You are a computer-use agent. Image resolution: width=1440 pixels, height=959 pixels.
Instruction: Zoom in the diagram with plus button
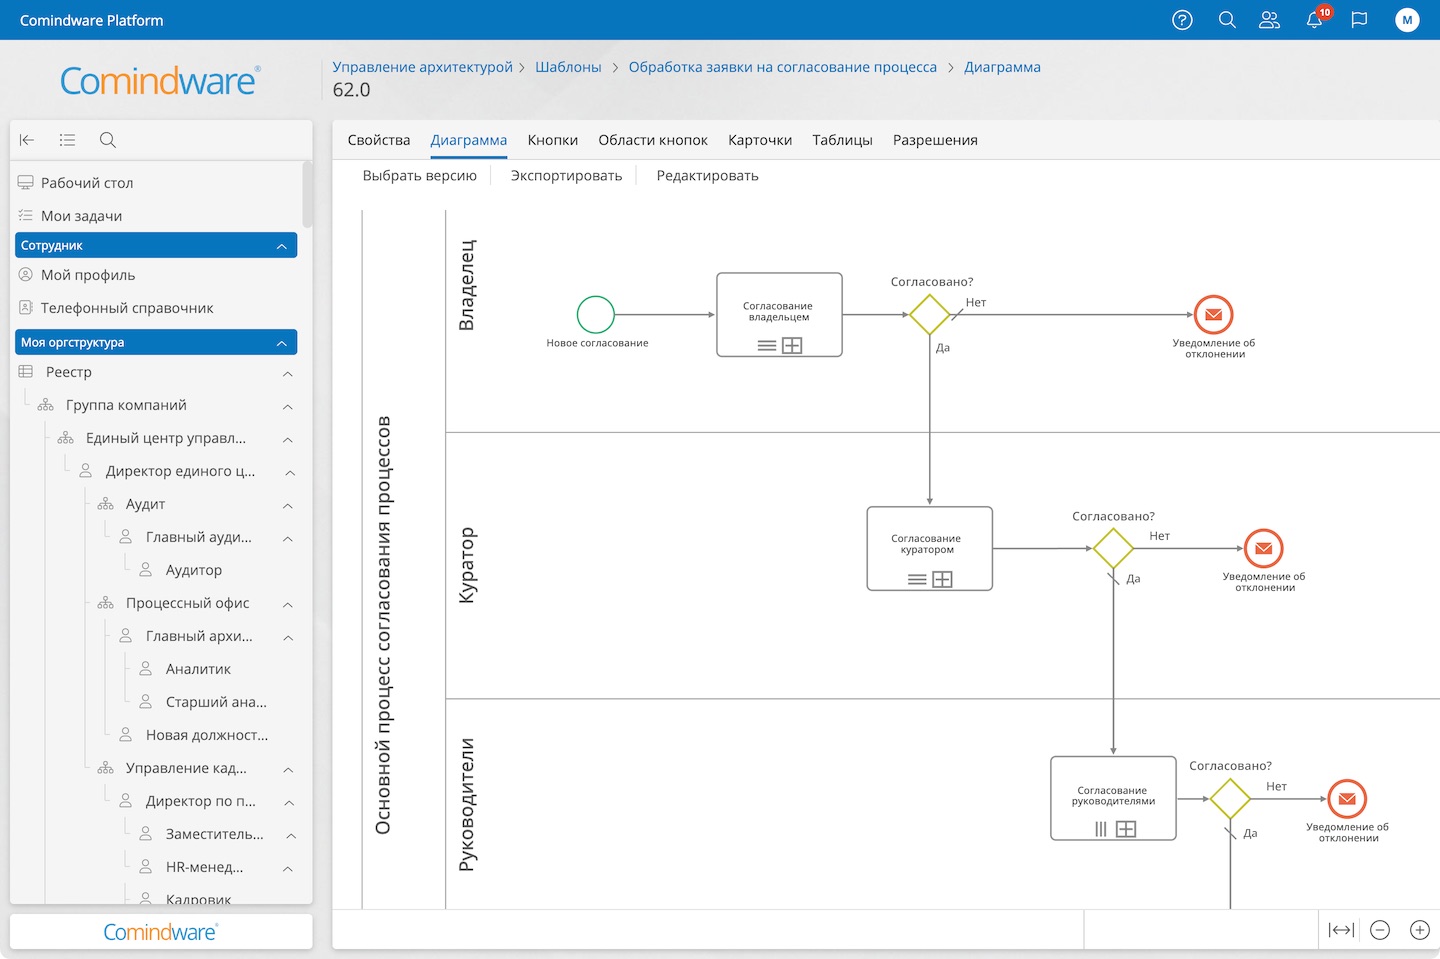click(1419, 930)
